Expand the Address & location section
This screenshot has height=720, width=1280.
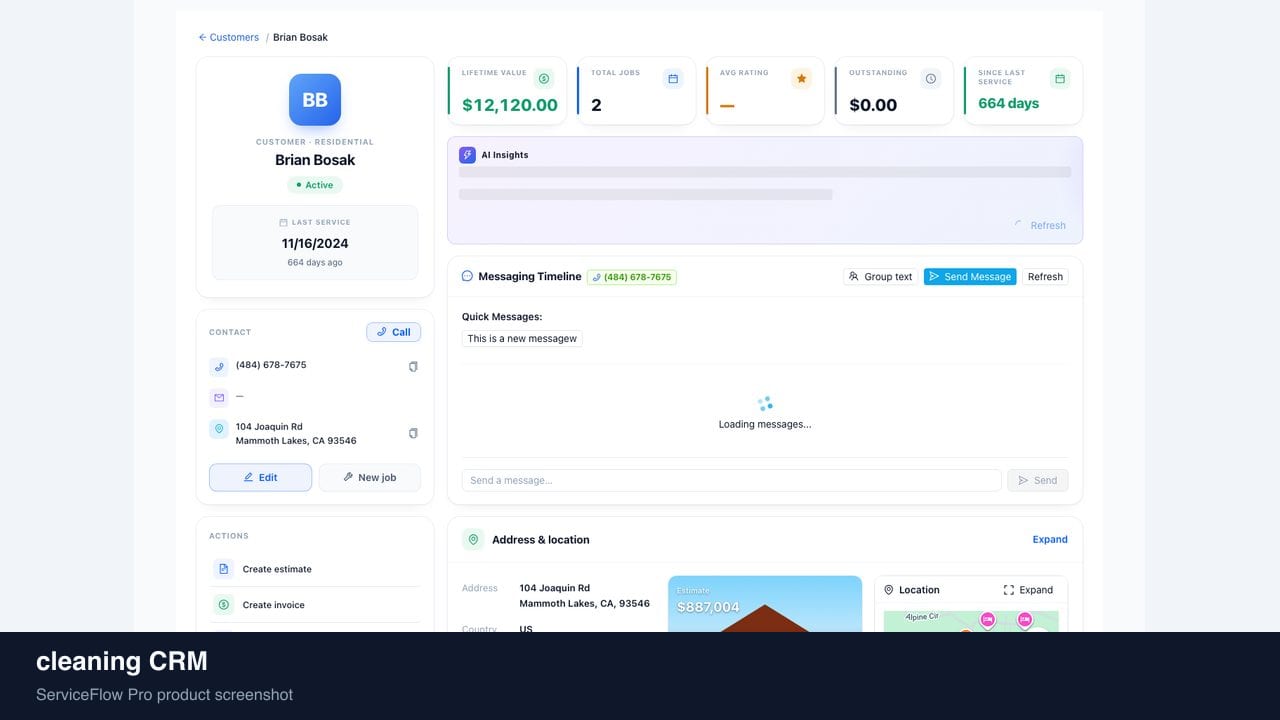coord(1050,539)
